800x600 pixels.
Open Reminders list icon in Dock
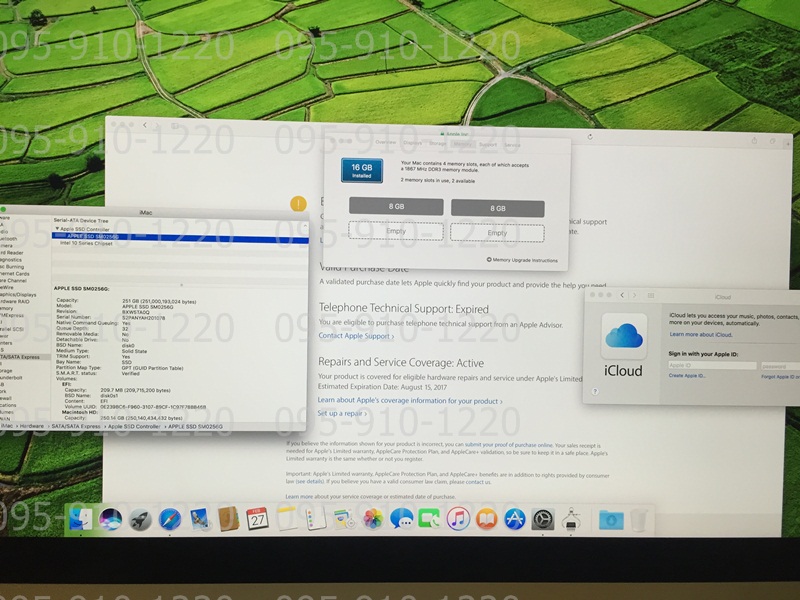point(316,519)
